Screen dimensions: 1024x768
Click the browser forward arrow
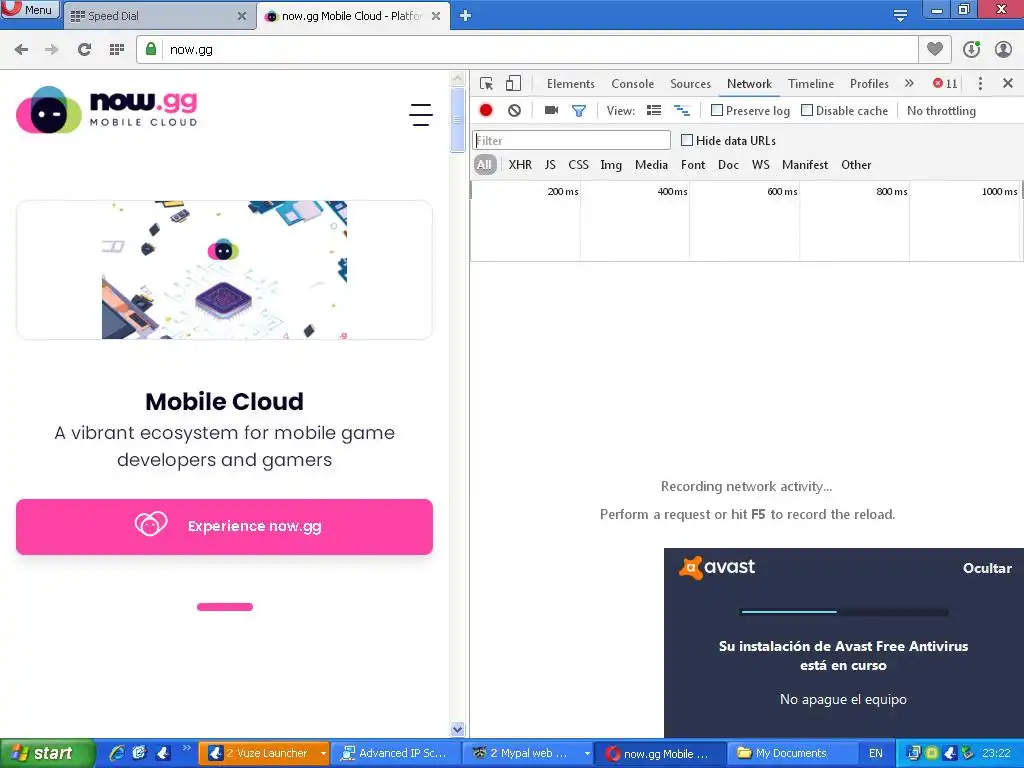[x=52, y=50]
